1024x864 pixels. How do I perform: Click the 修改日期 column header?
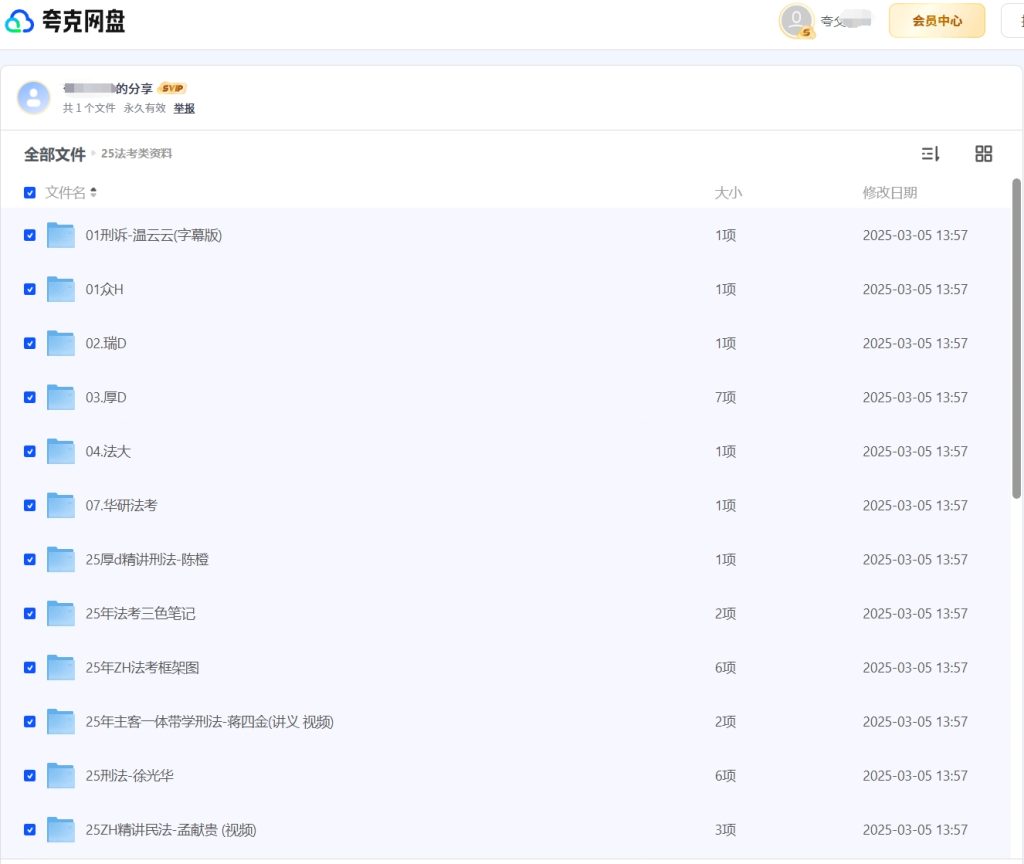pyautogui.click(x=889, y=193)
